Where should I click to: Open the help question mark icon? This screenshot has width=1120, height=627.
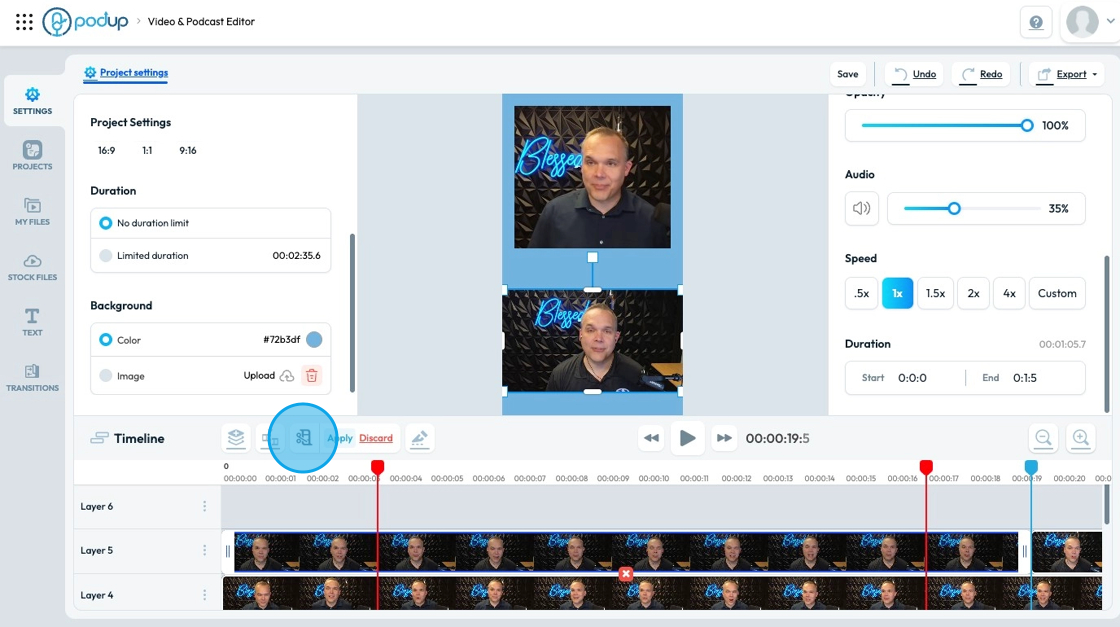(1036, 22)
